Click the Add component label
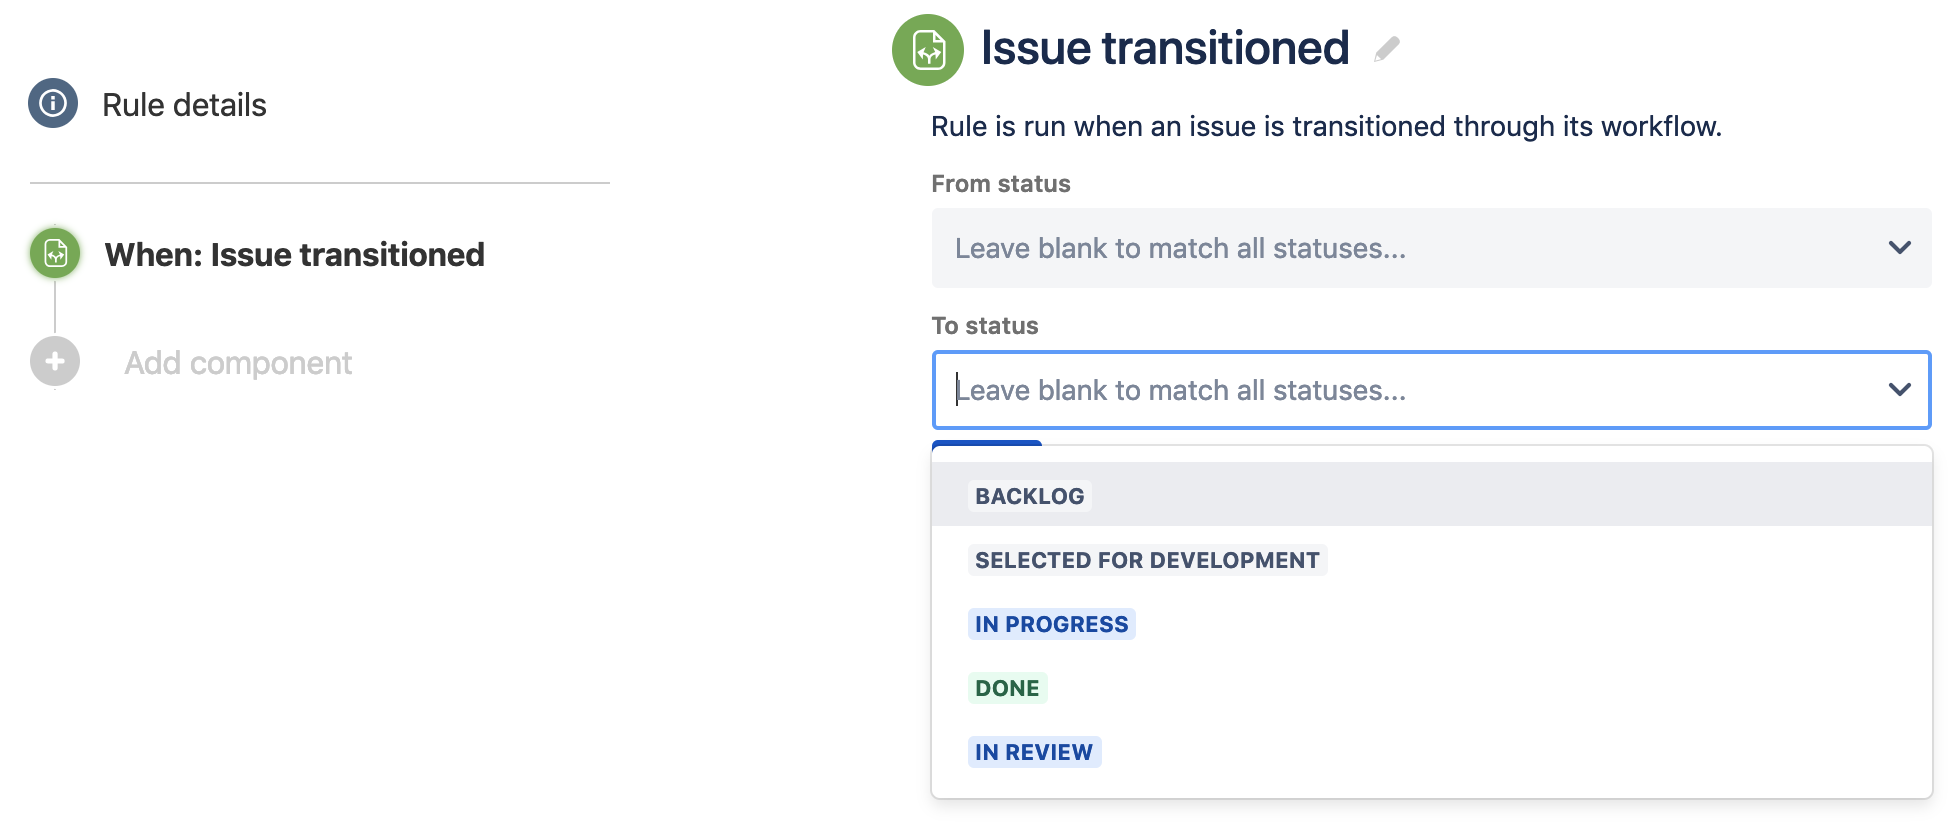The height and width of the screenshot is (822, 1960). coord(238,363)
